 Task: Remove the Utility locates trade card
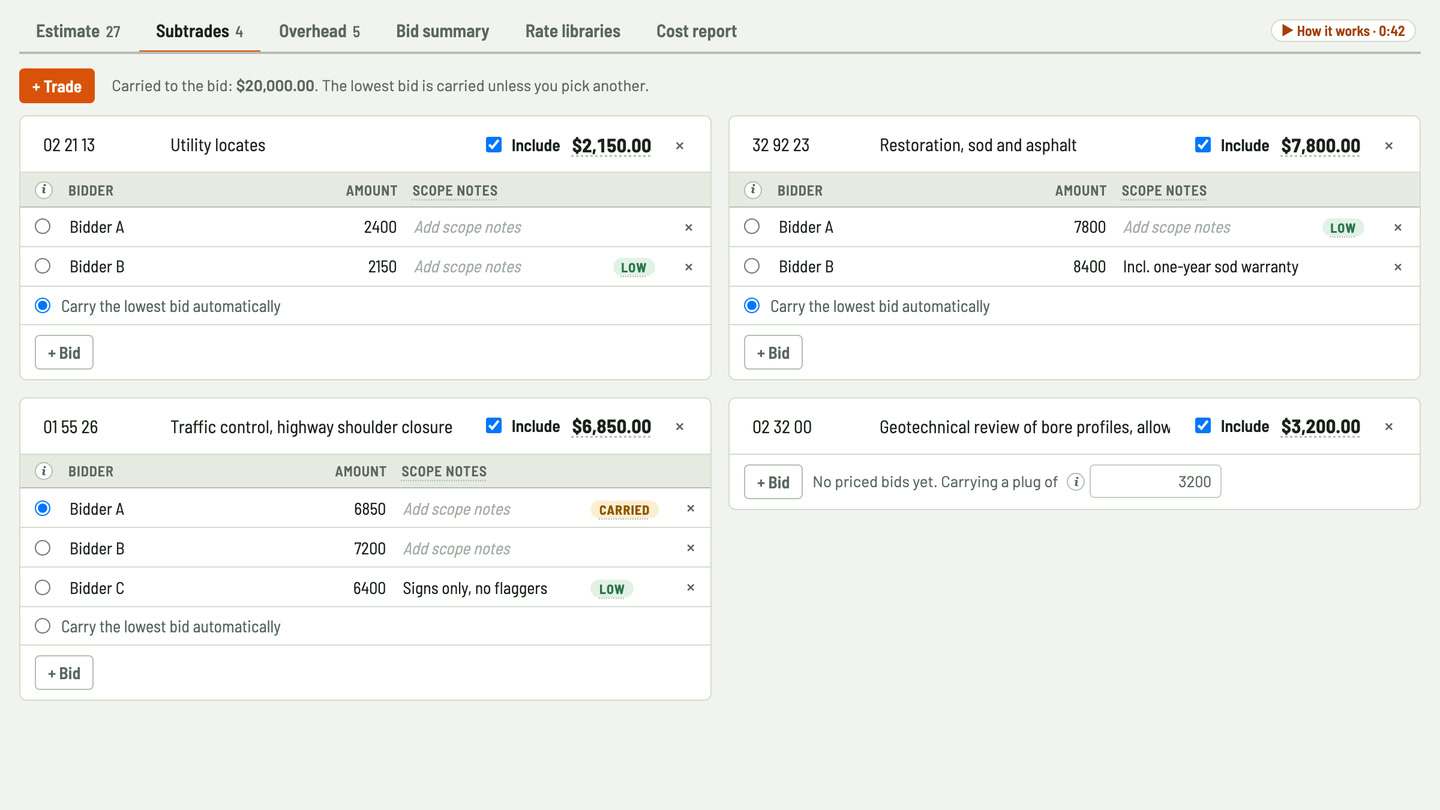[x=680, y=146]
